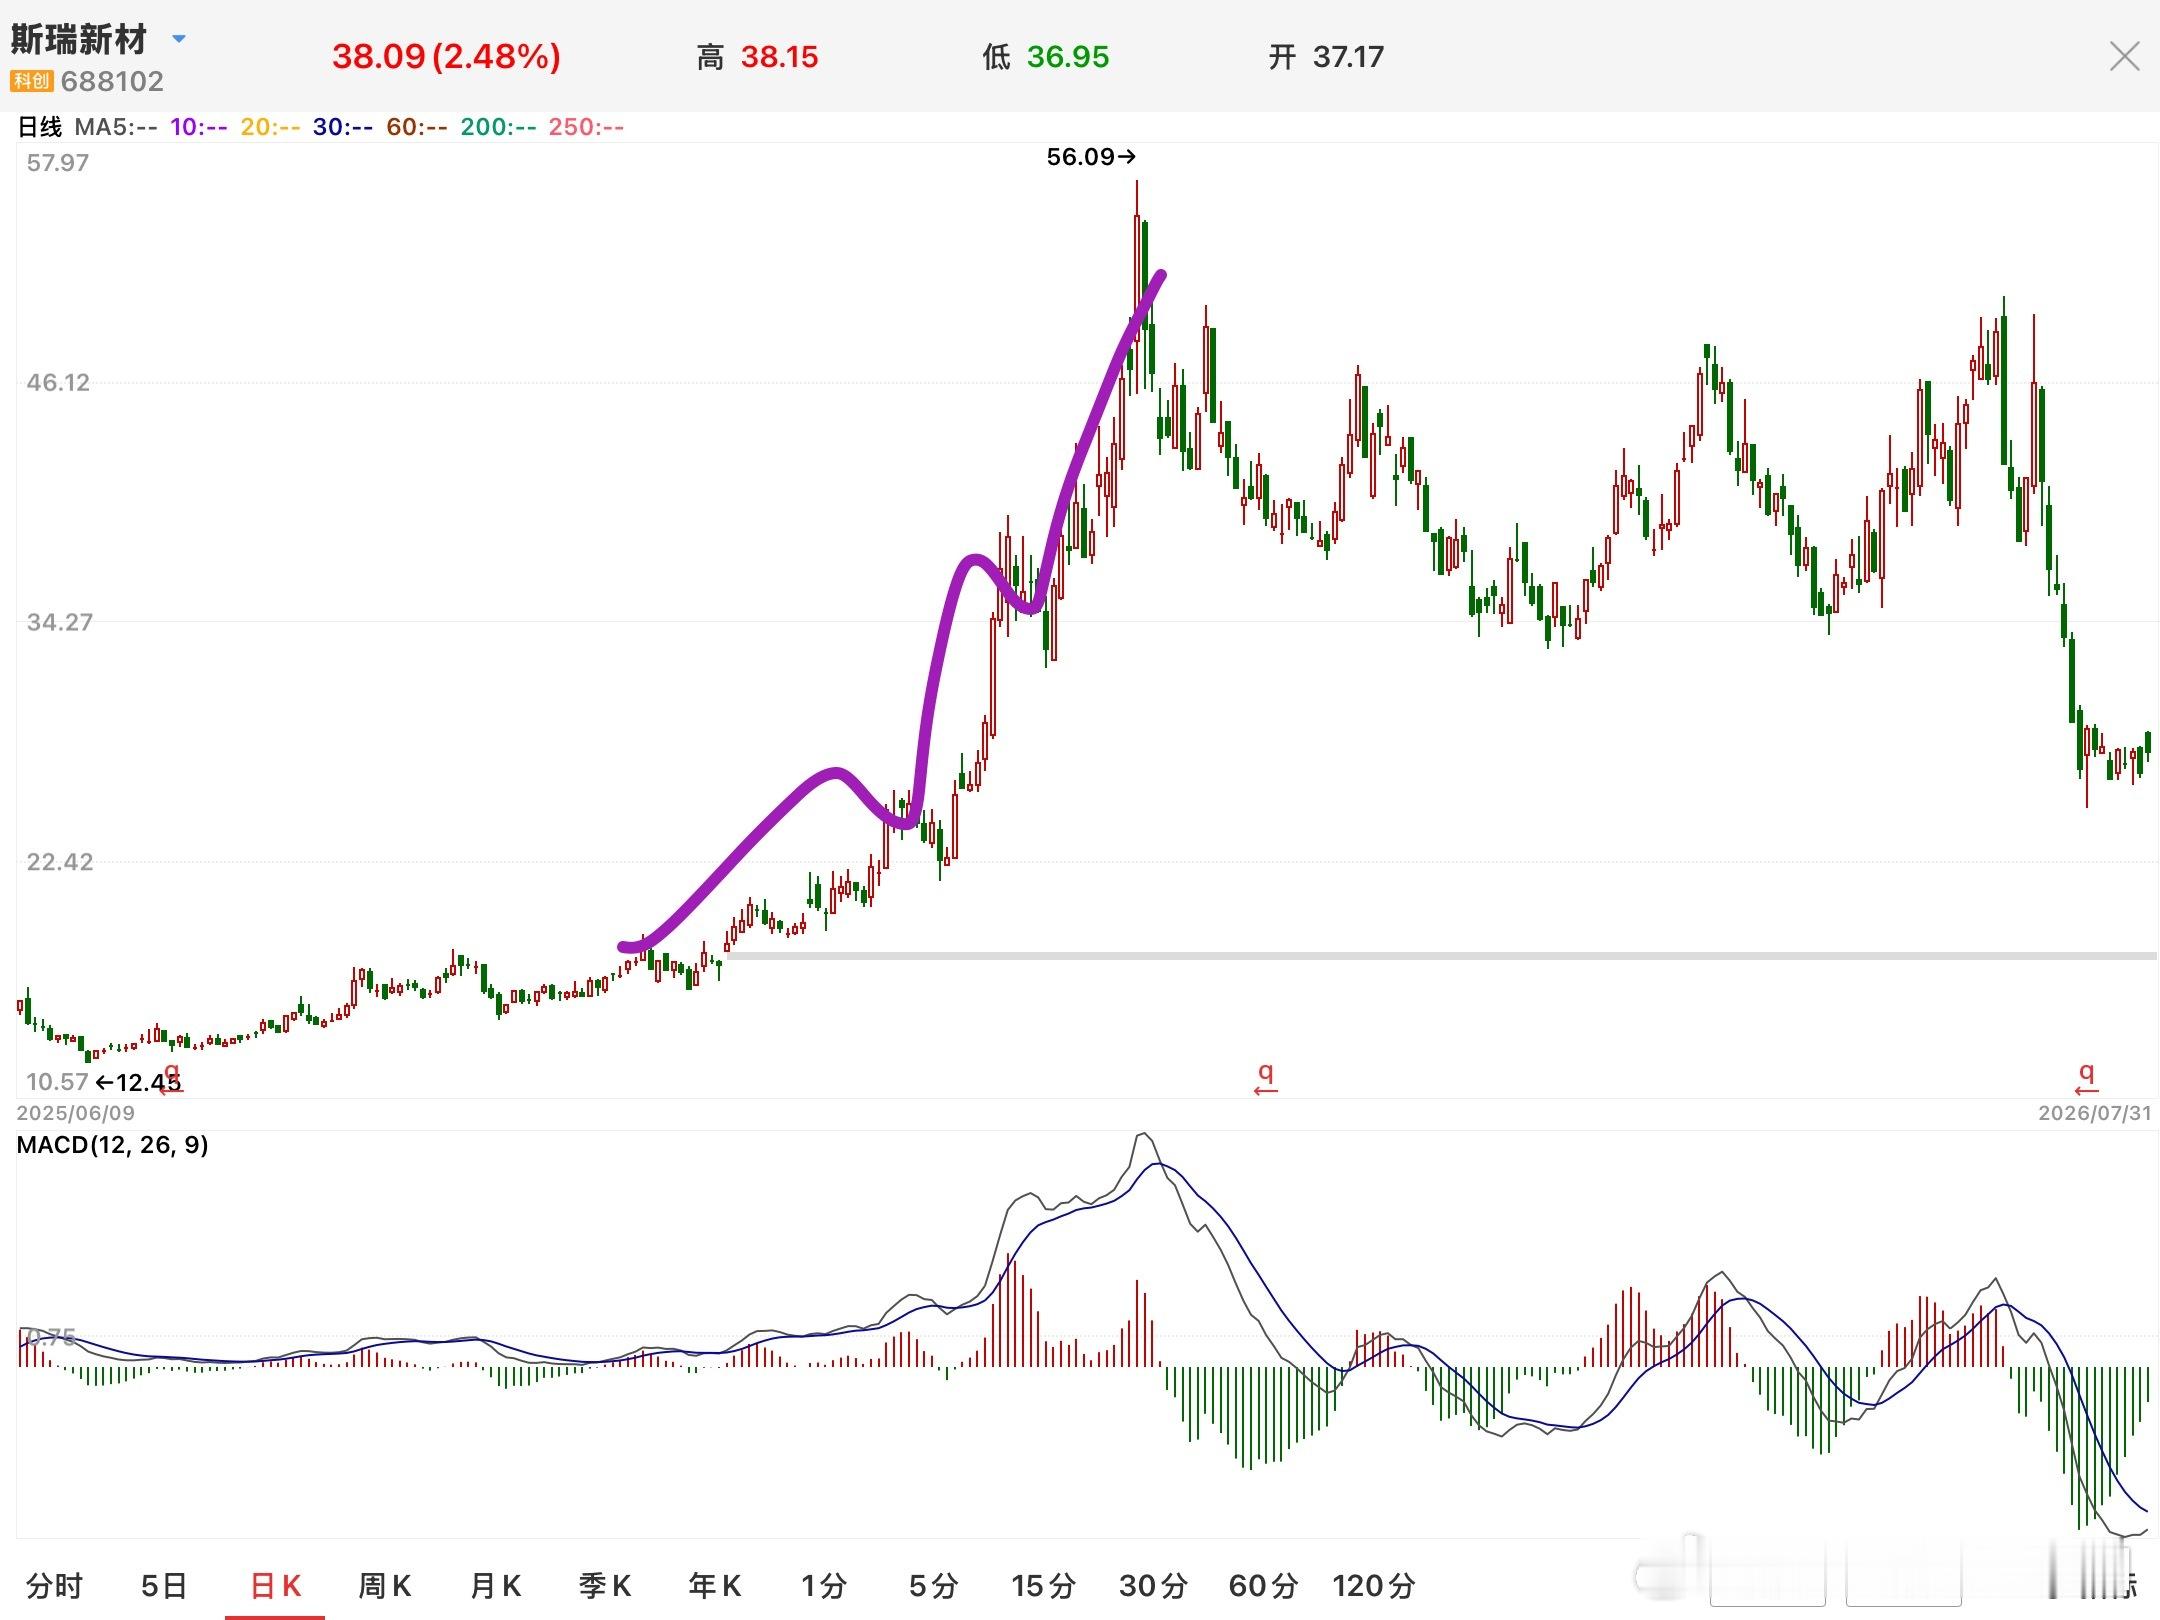This screenshot has height=1620, width=2160.
Task: Tap the 斯瑞新材 stock name
Action: (x=79, y=40)
